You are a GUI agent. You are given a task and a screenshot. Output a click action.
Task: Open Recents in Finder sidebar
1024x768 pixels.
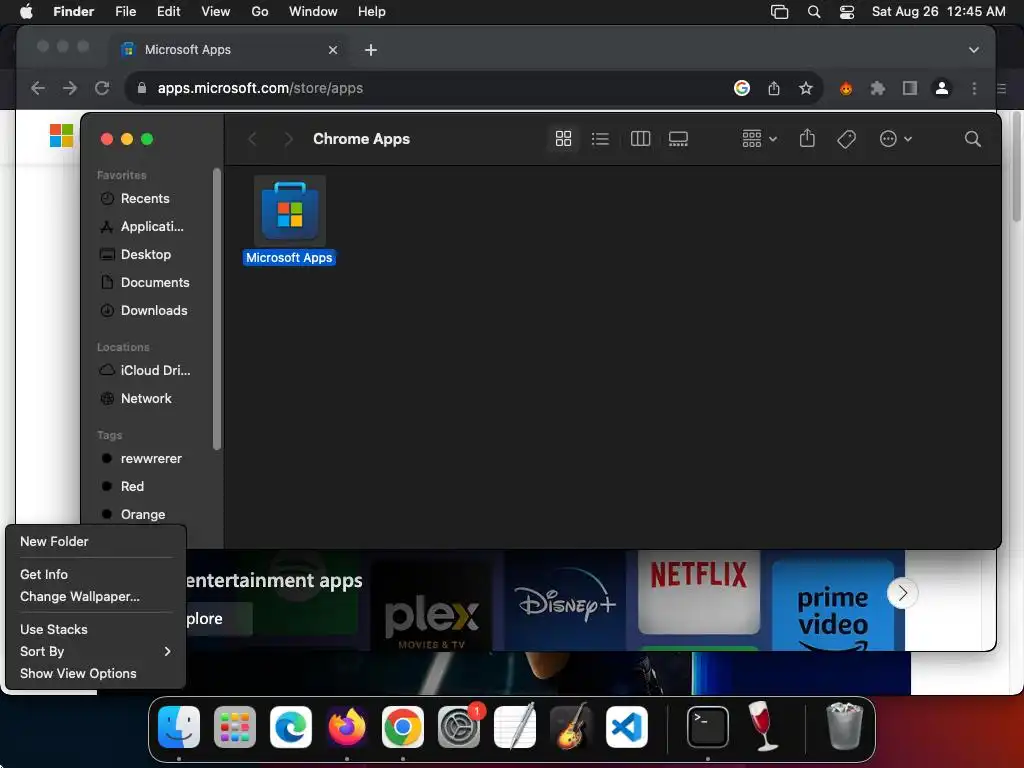[x=144, y=199]
